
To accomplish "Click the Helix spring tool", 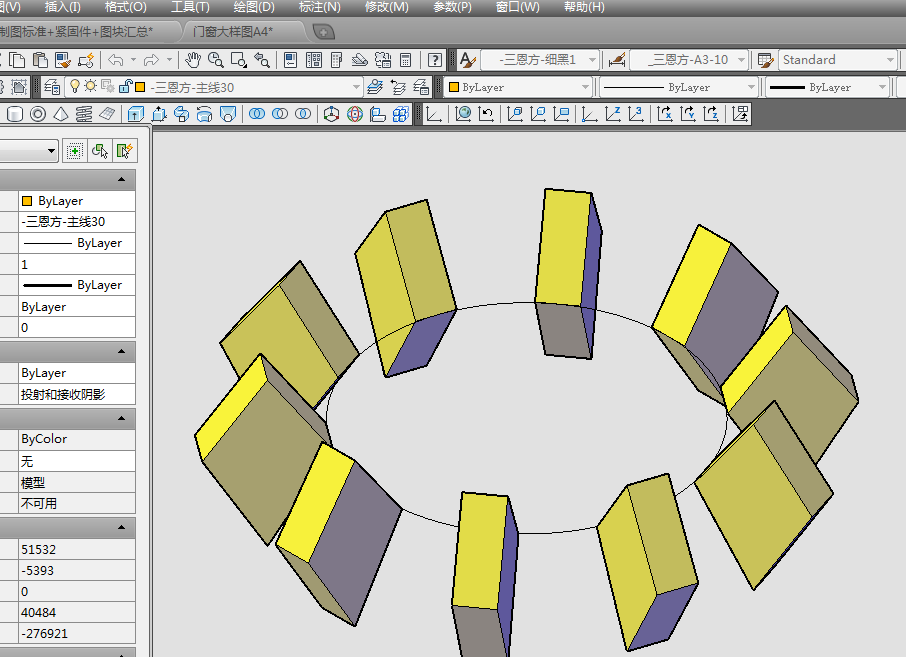I will coord(84,114).
